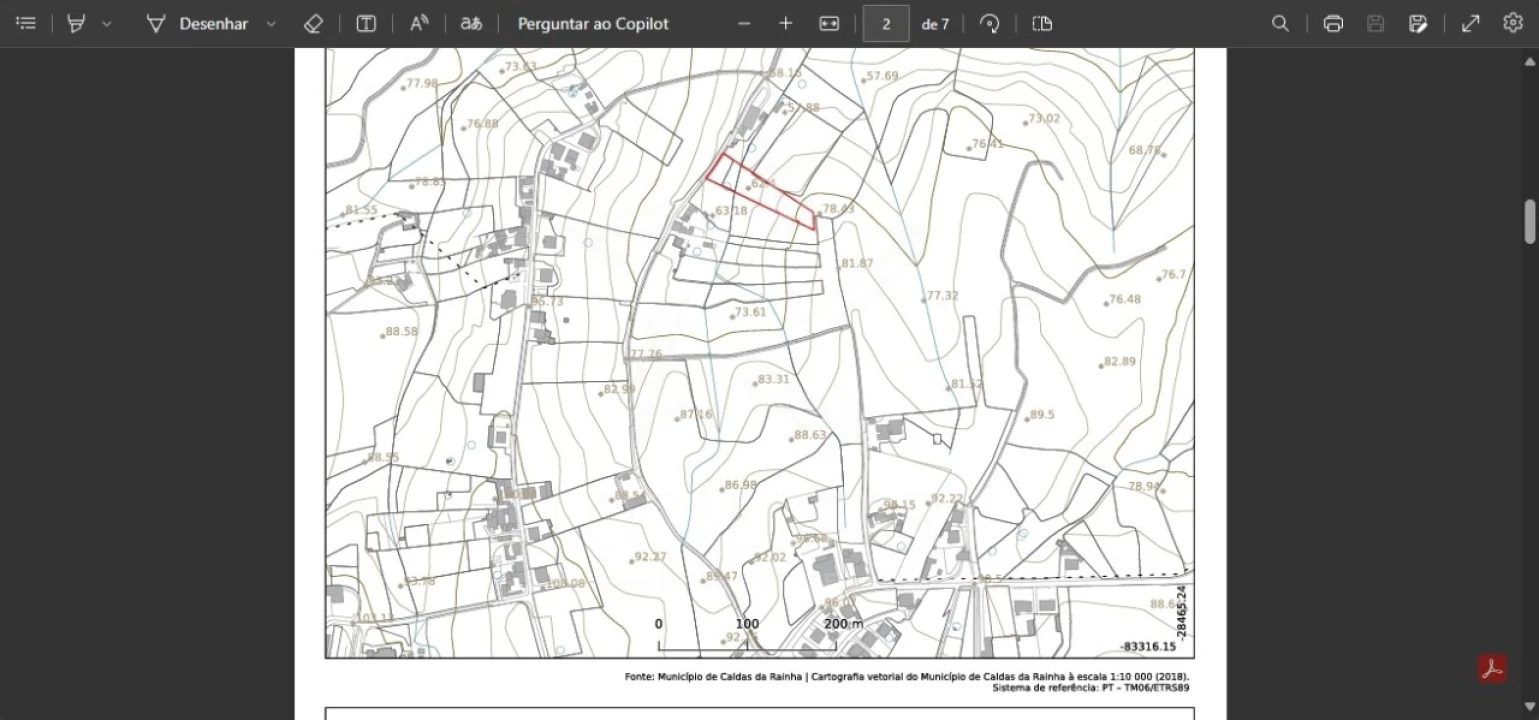Toggle fit to width view
The width and height of the screenshot is (1539, 720).
click(829, 23)
